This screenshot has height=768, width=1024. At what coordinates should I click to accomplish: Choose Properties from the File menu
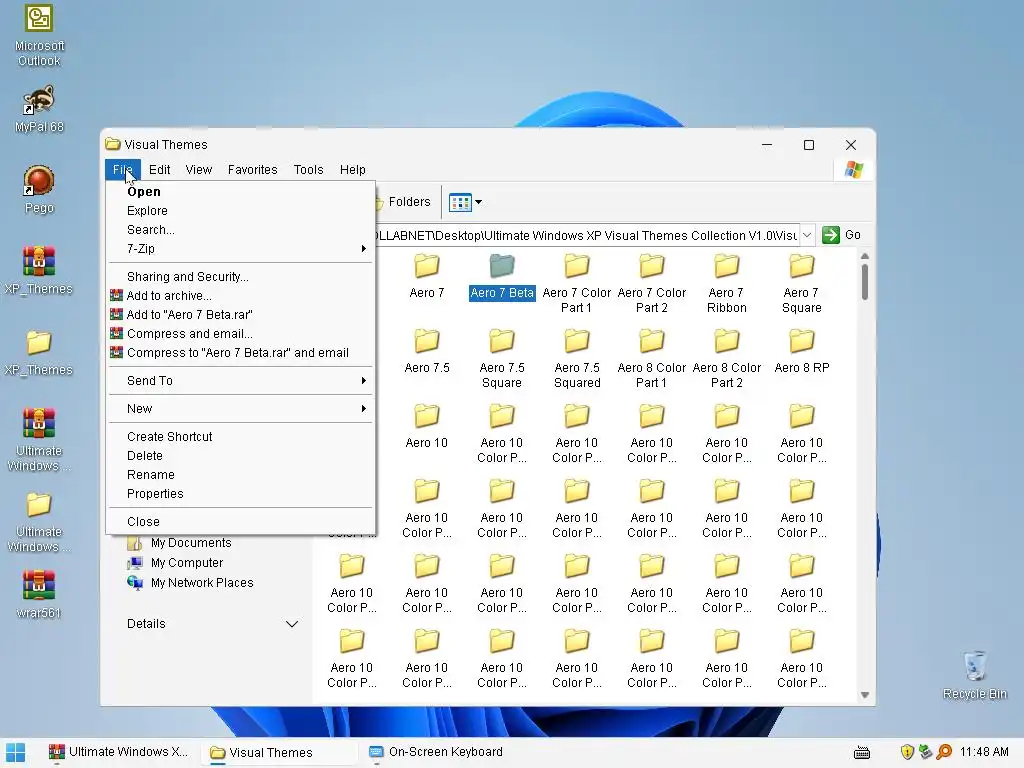[x=240, y=494]
